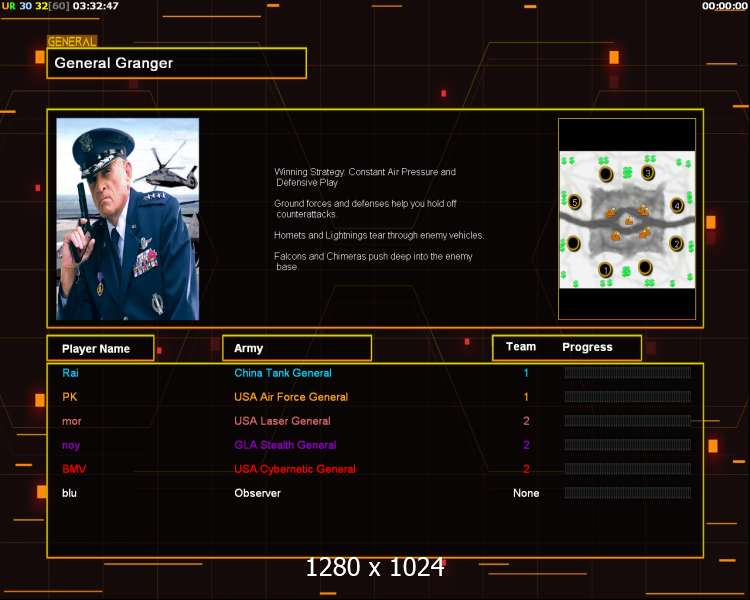750x600 pixels.
Task: Click PK's loading progress bar
Action: point(628,397)
